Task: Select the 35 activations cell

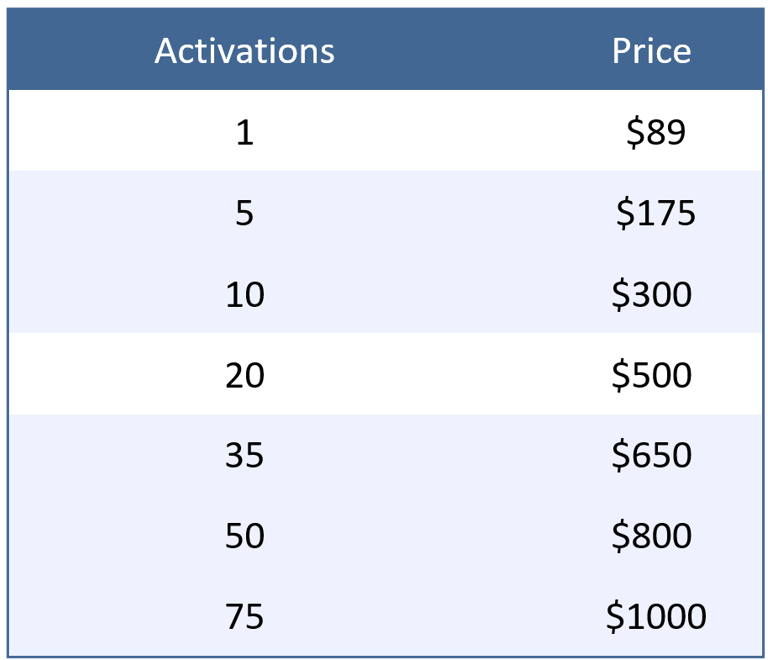Action: pyautogui.click(x=244, y=455)
